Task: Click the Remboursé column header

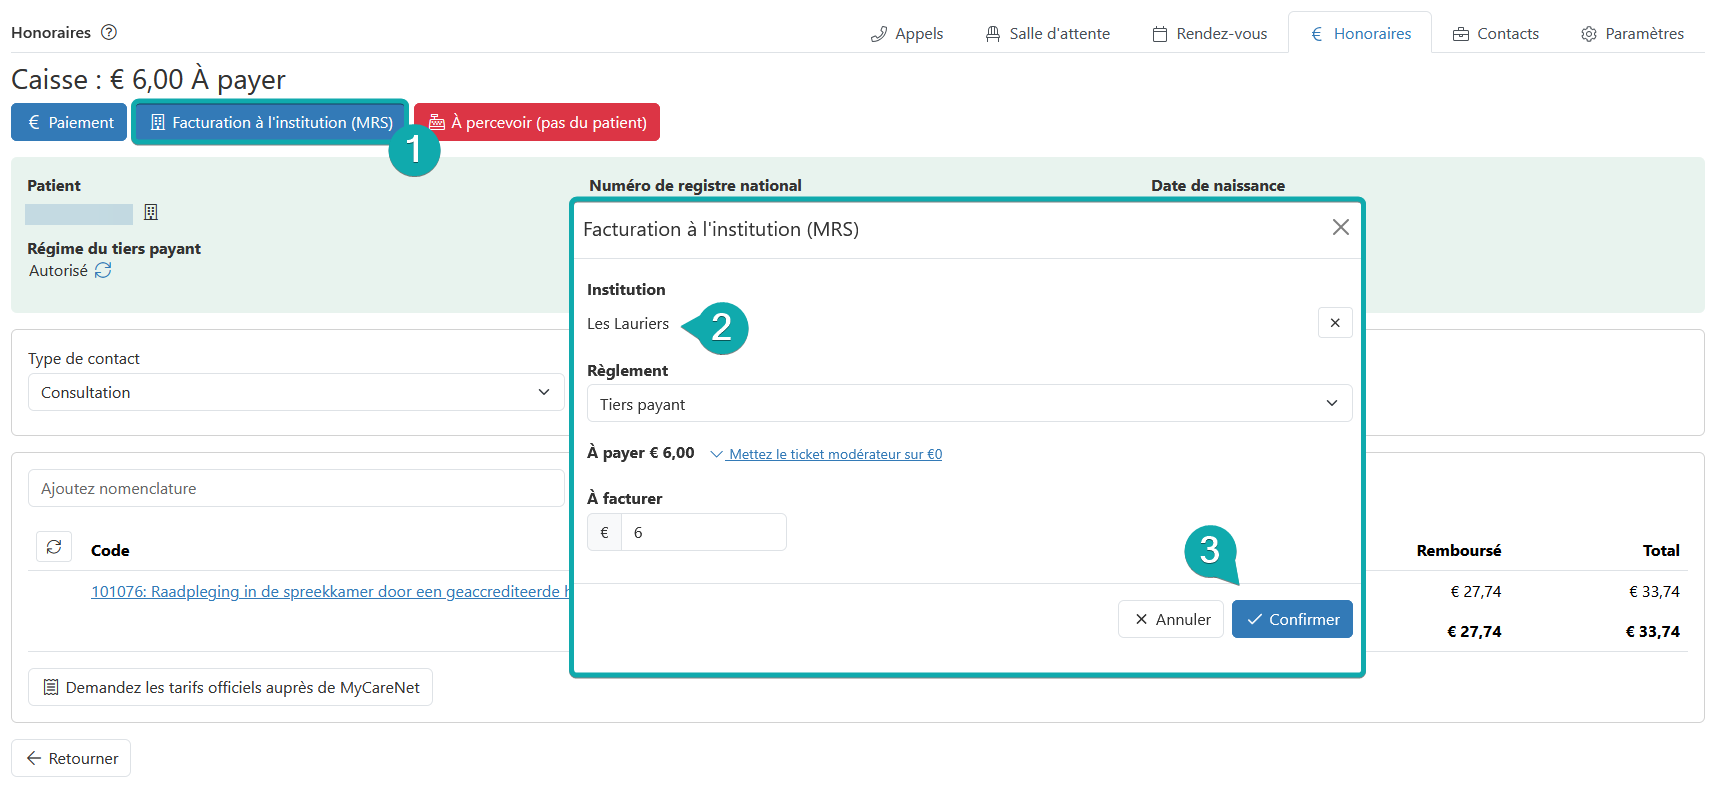Action: [x=1459, y=550]
